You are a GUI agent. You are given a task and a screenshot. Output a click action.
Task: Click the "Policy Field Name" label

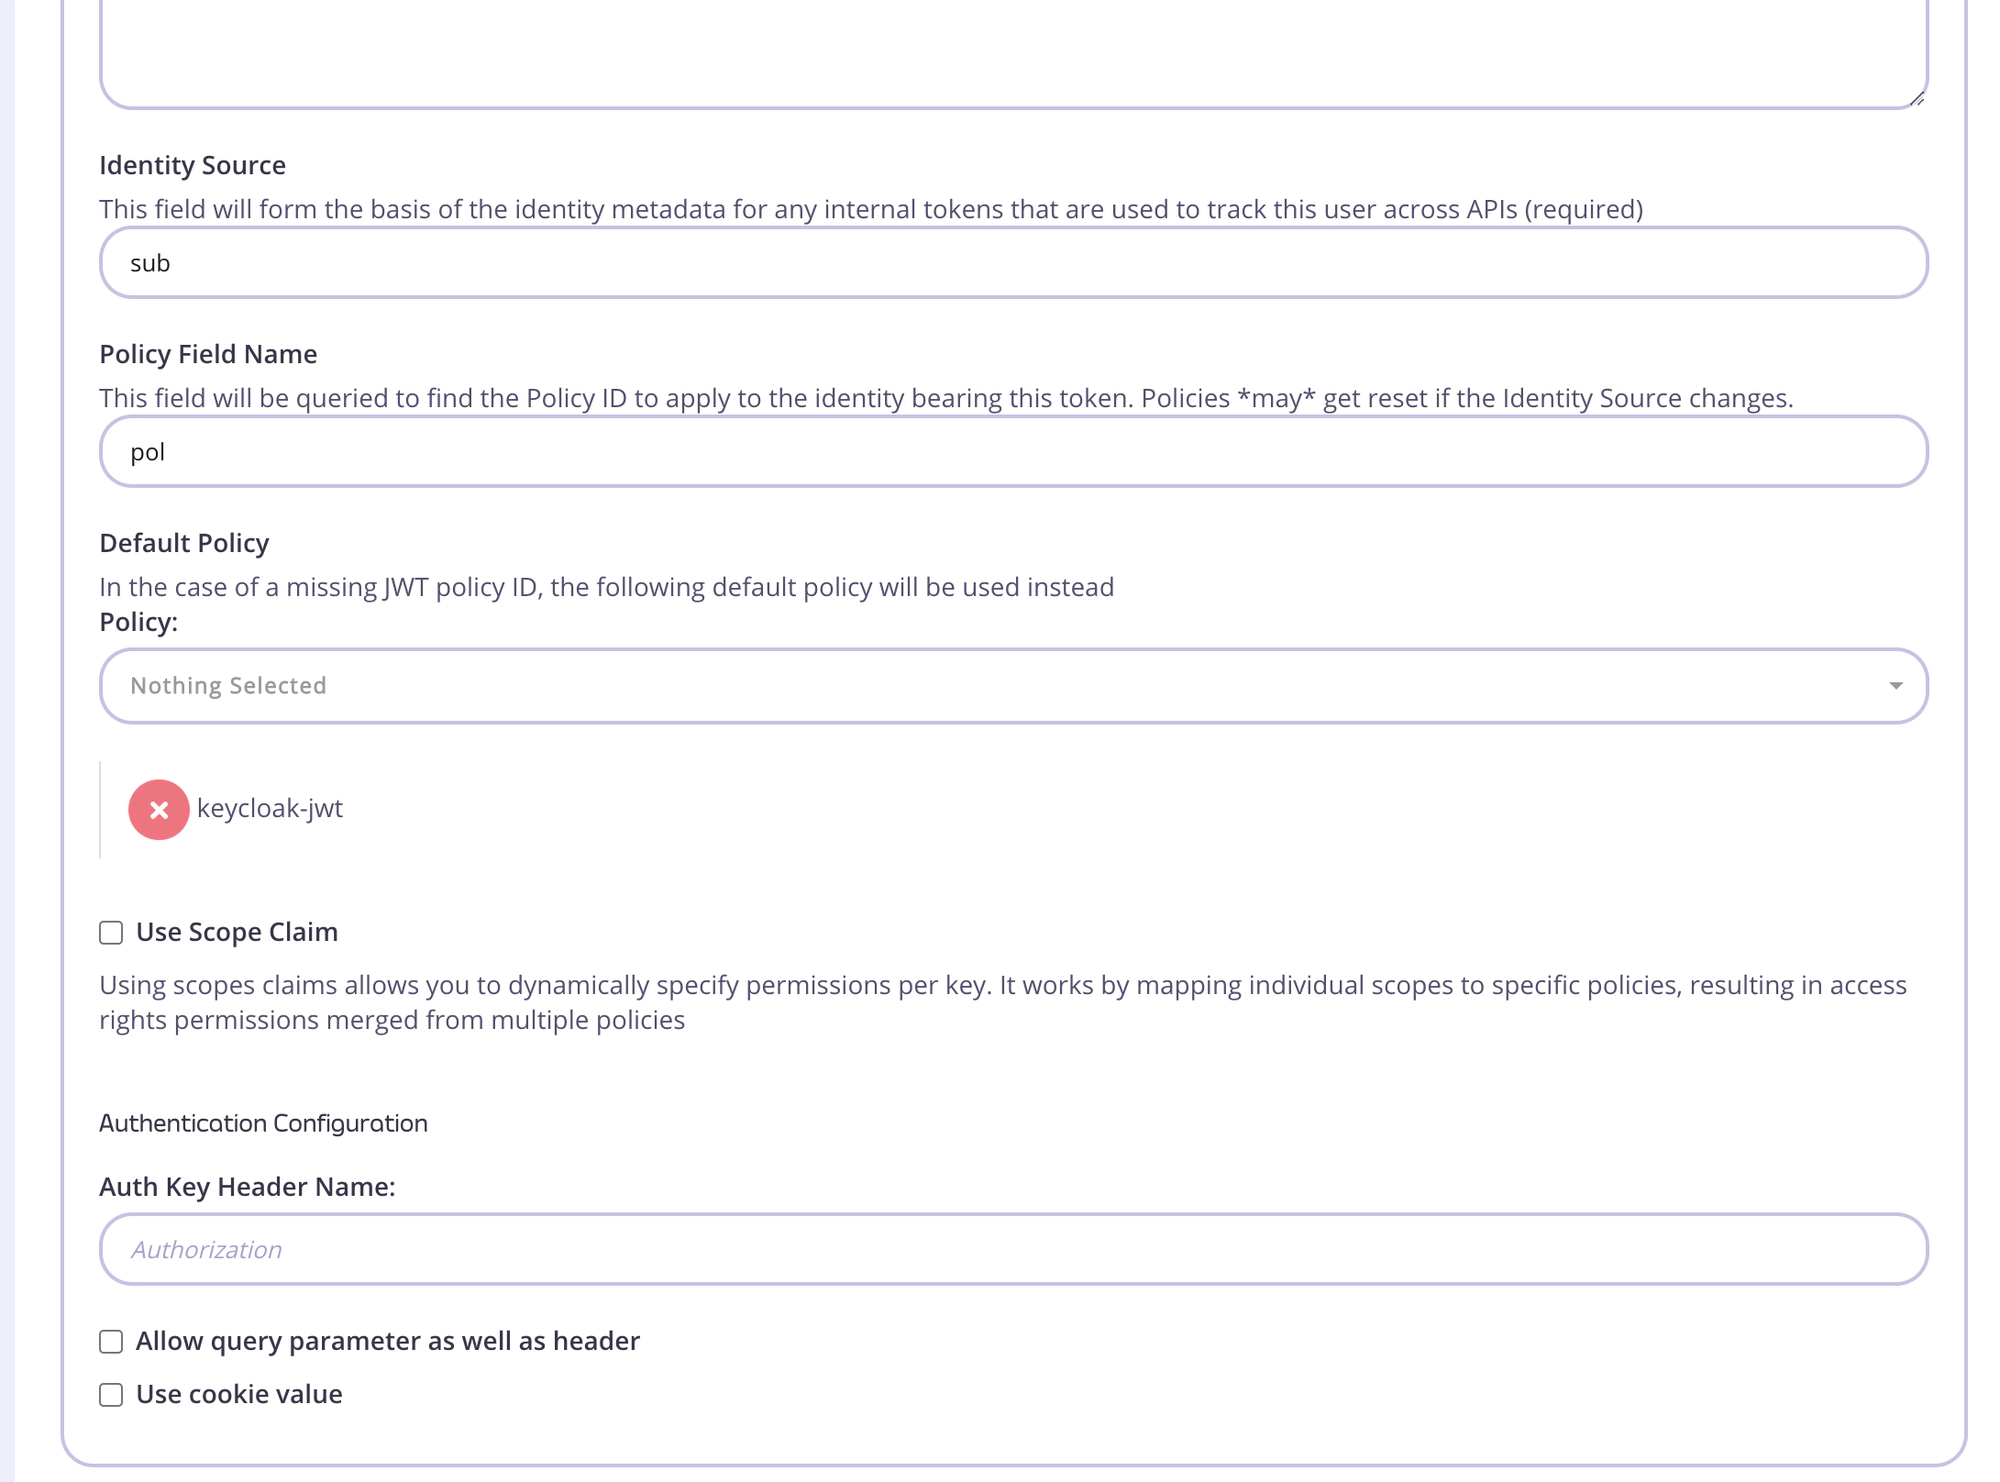[208, 354]
